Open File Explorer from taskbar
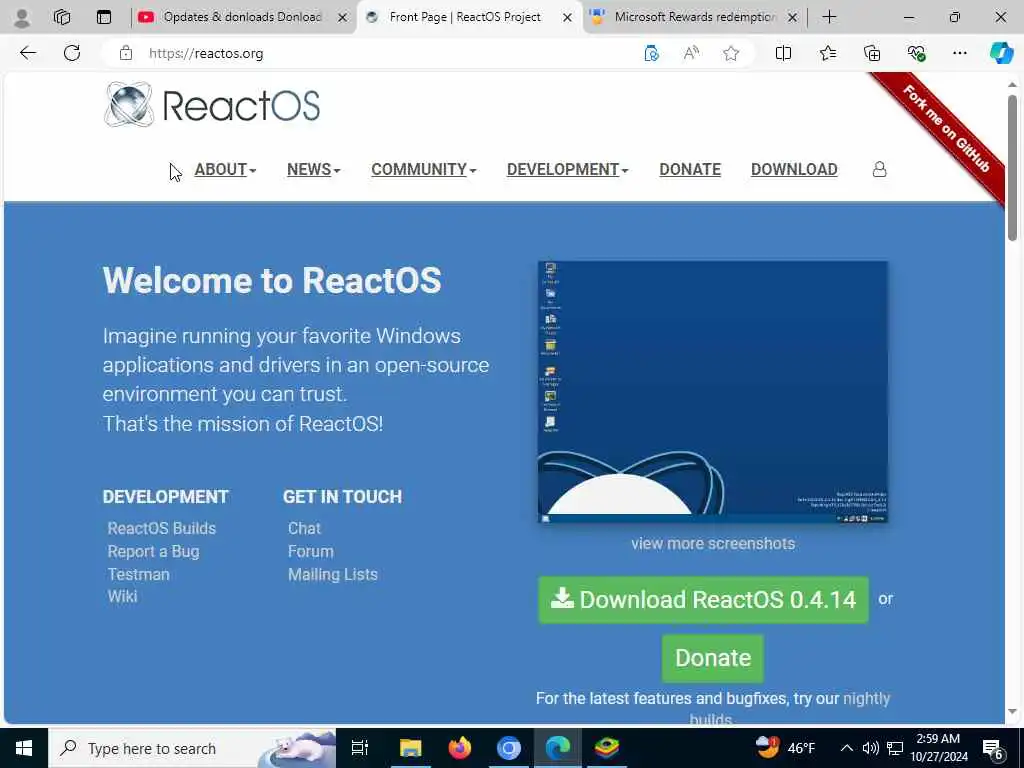The width and height of the screenshot is (1024, 768). point(411,748)
